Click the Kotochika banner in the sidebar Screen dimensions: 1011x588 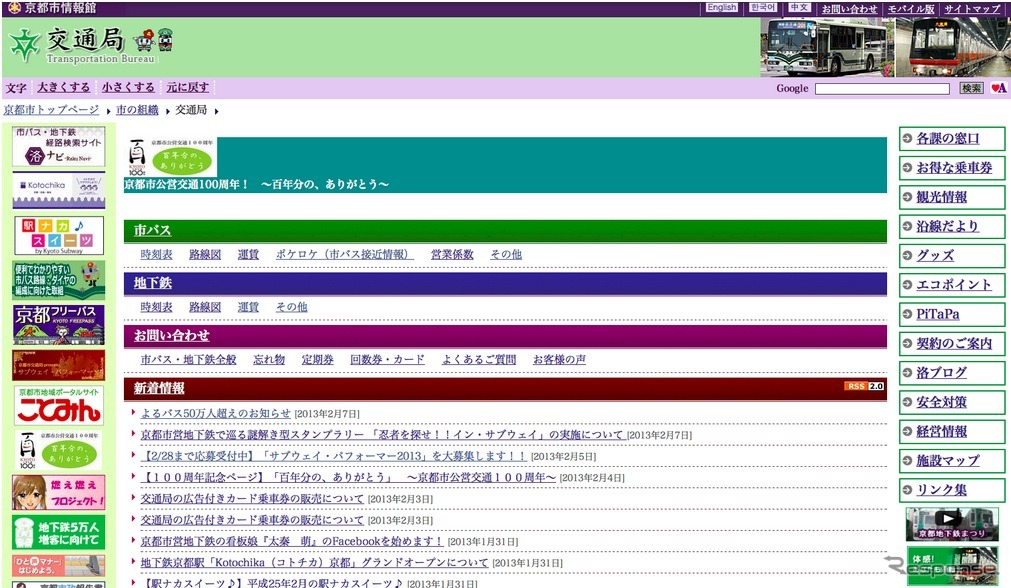pos(58,192)
